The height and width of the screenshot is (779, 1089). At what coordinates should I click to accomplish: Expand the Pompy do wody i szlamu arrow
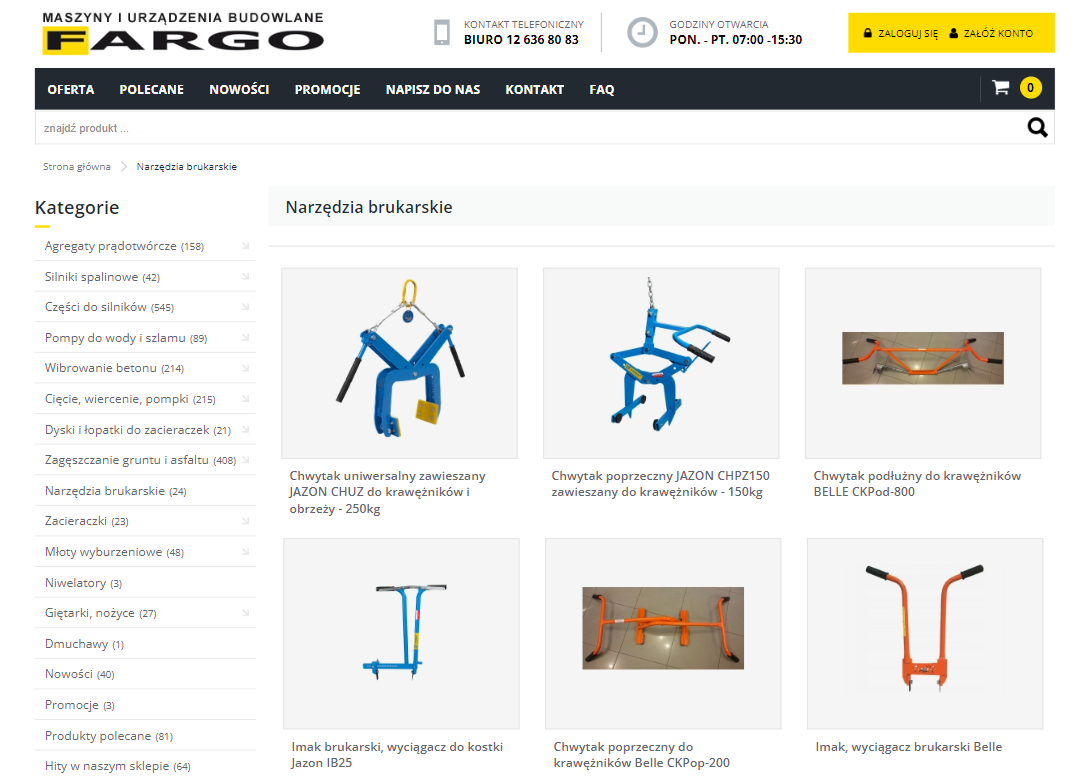tap(245, 337)
